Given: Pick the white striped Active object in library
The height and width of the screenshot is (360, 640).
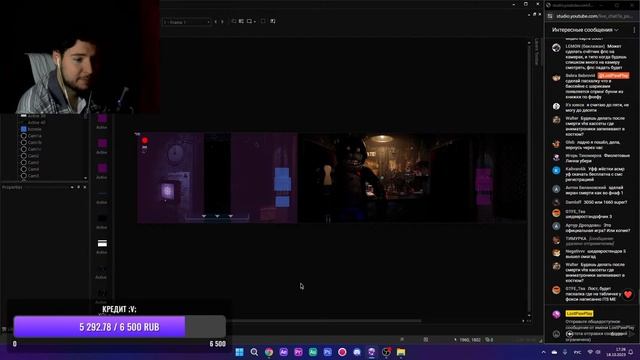Looking at the screenshot, I should 102,244.
